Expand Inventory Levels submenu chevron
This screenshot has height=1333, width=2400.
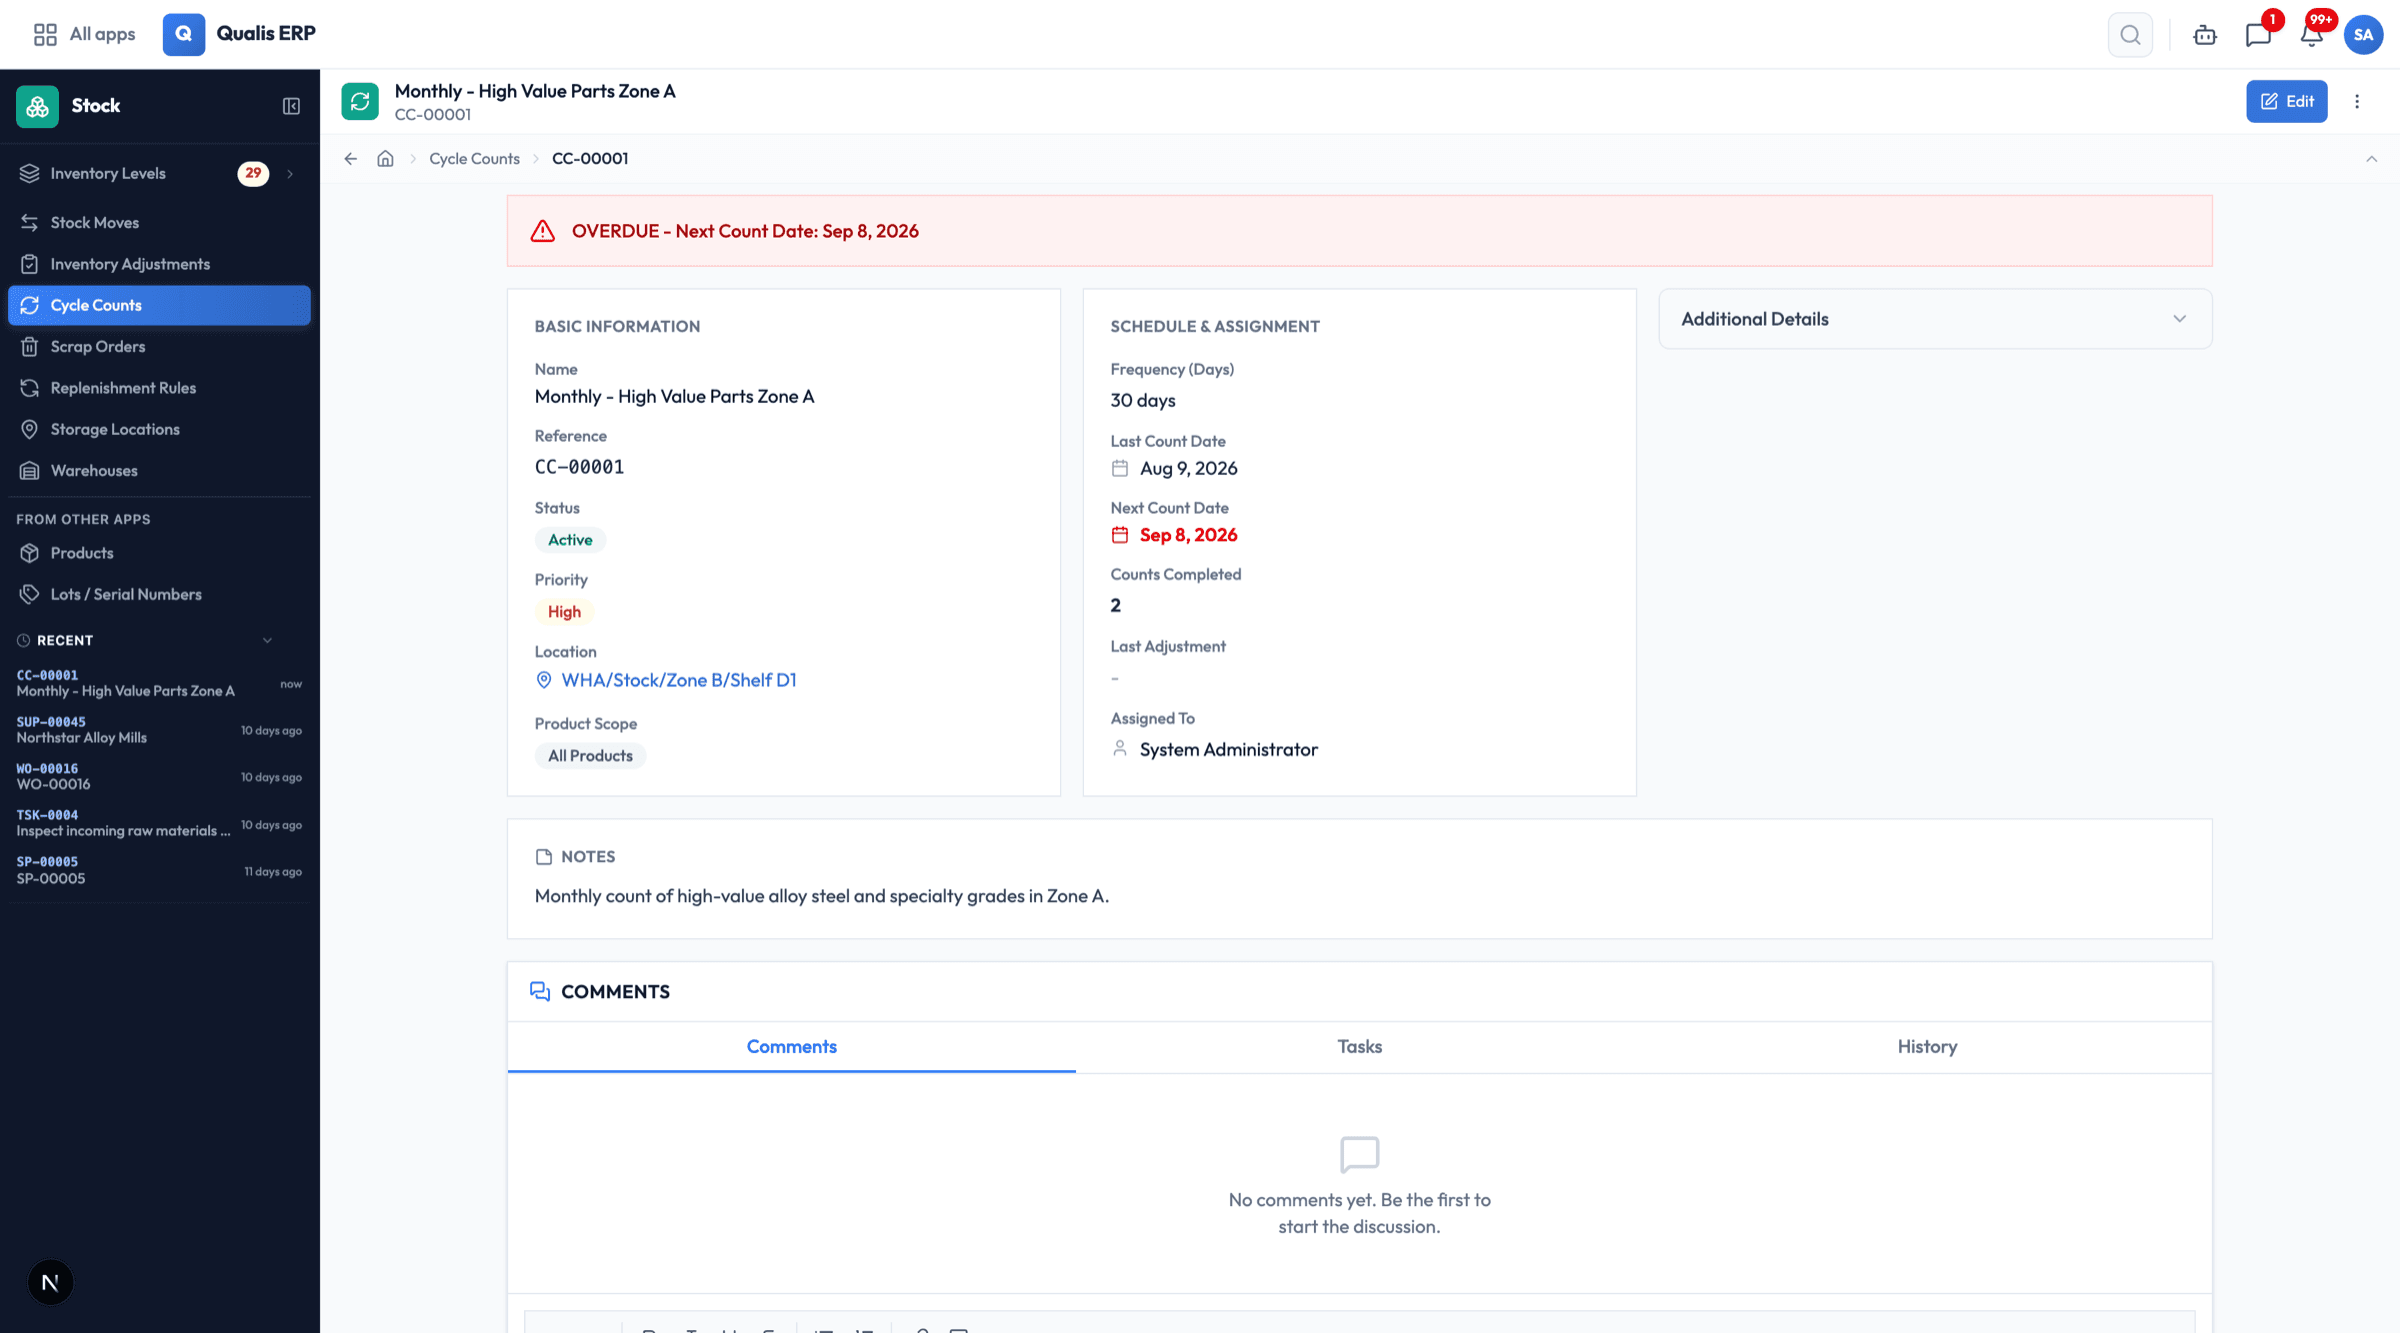290,174
